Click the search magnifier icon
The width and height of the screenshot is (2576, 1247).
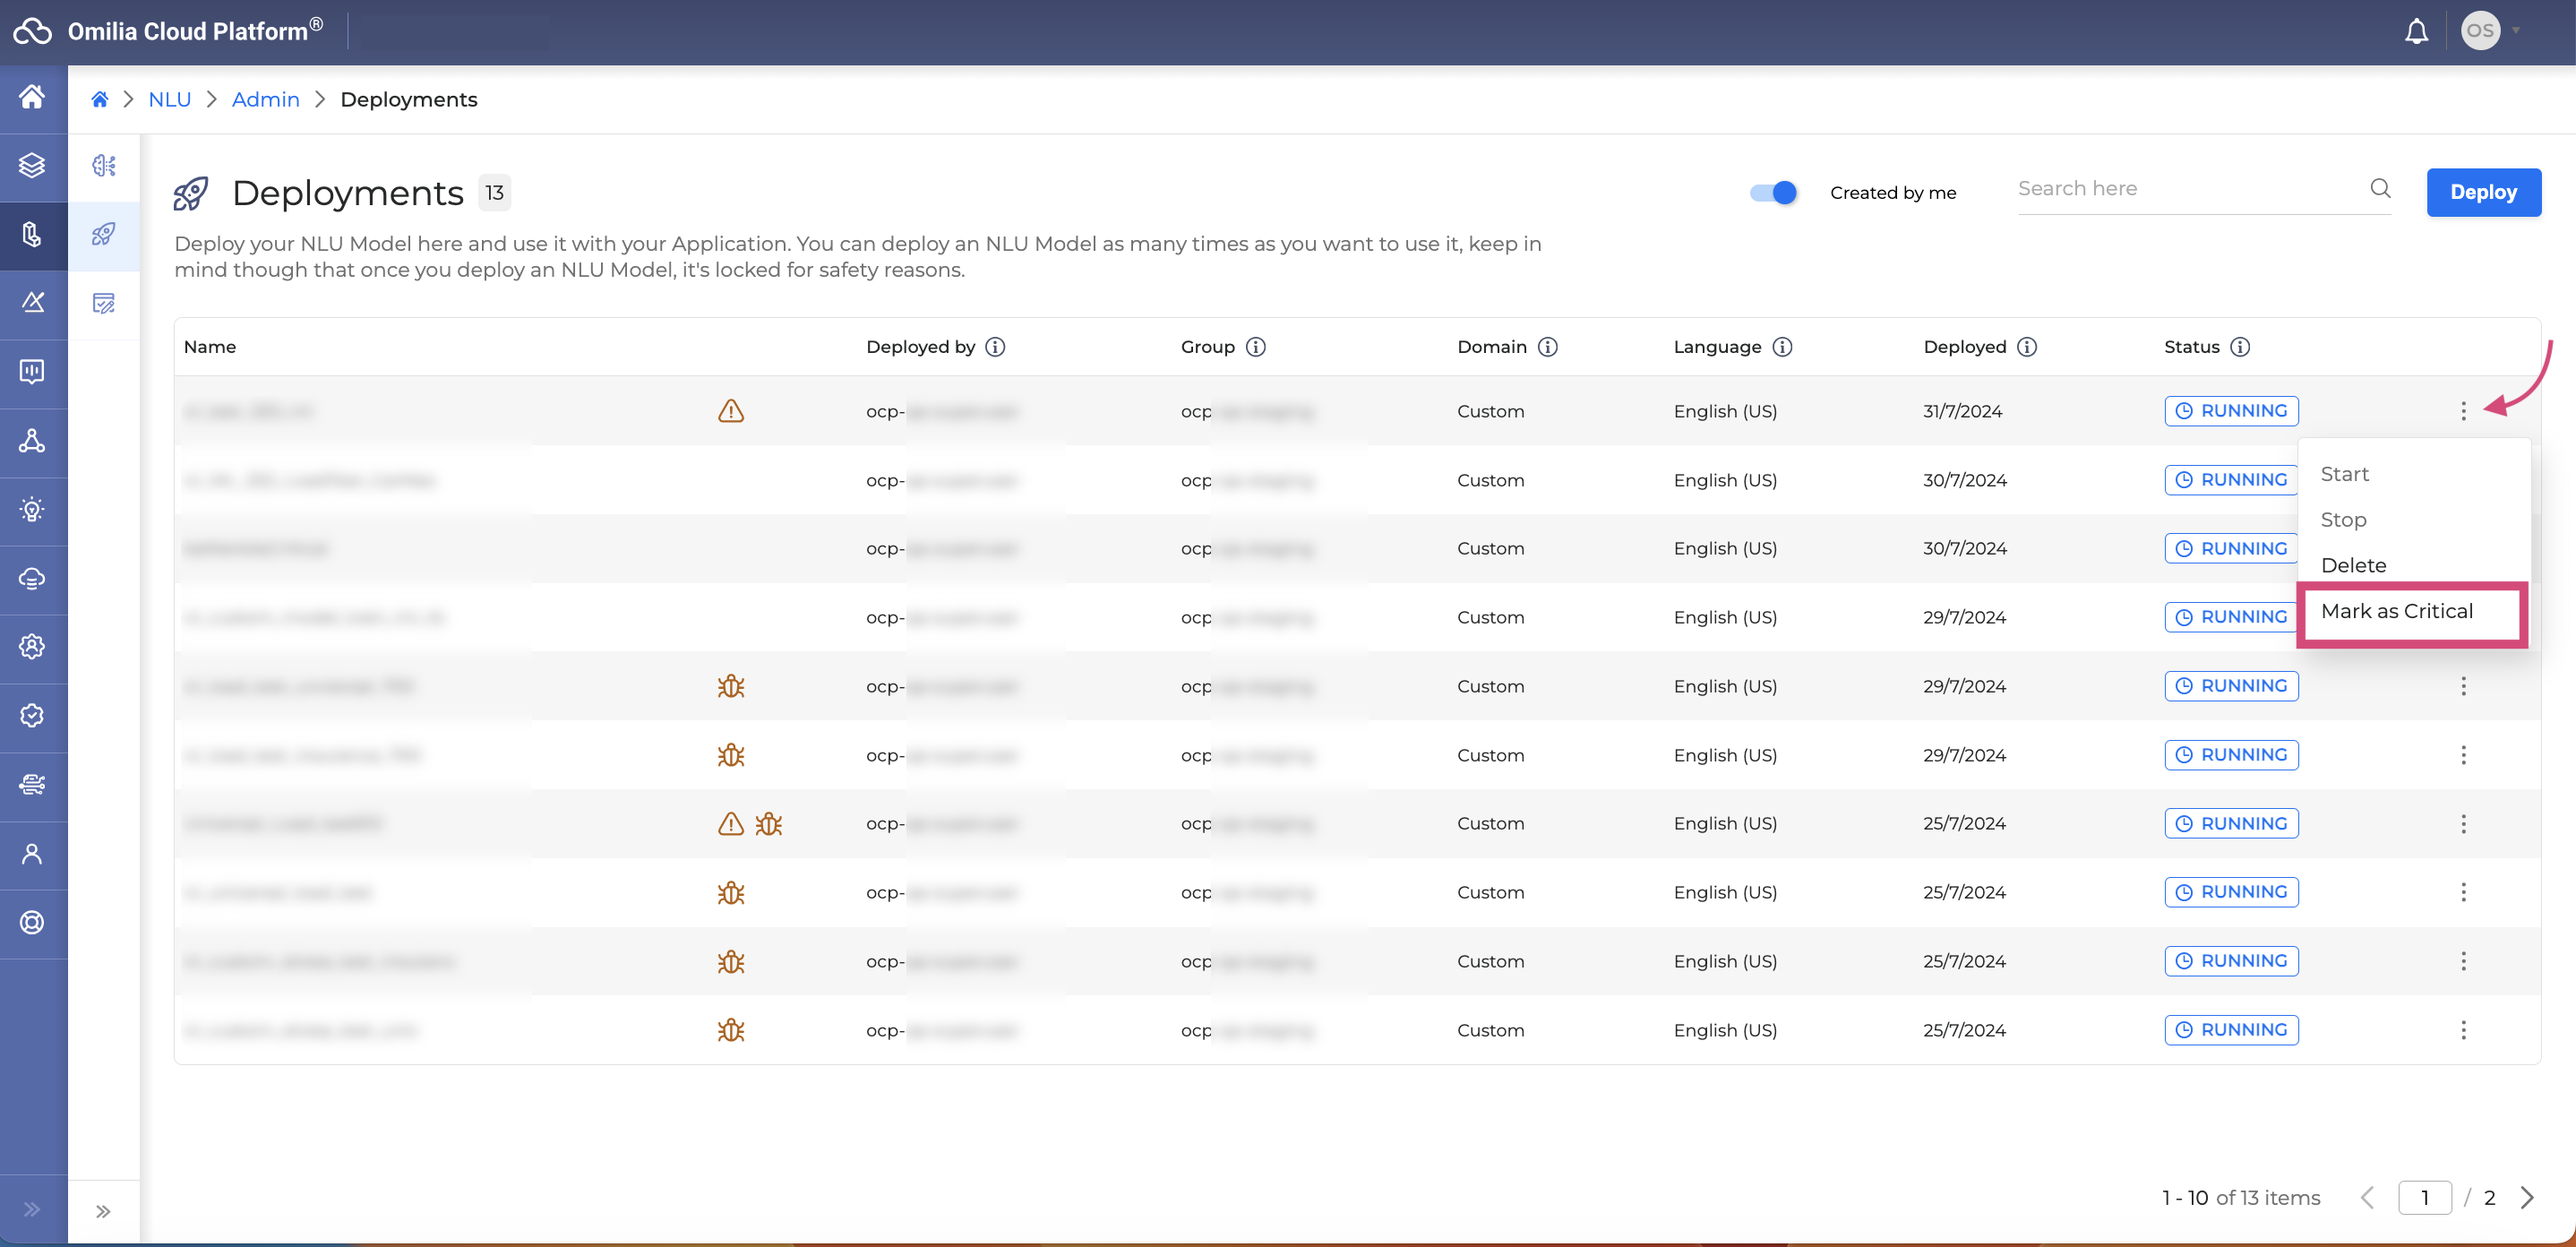pos(2380,188)
